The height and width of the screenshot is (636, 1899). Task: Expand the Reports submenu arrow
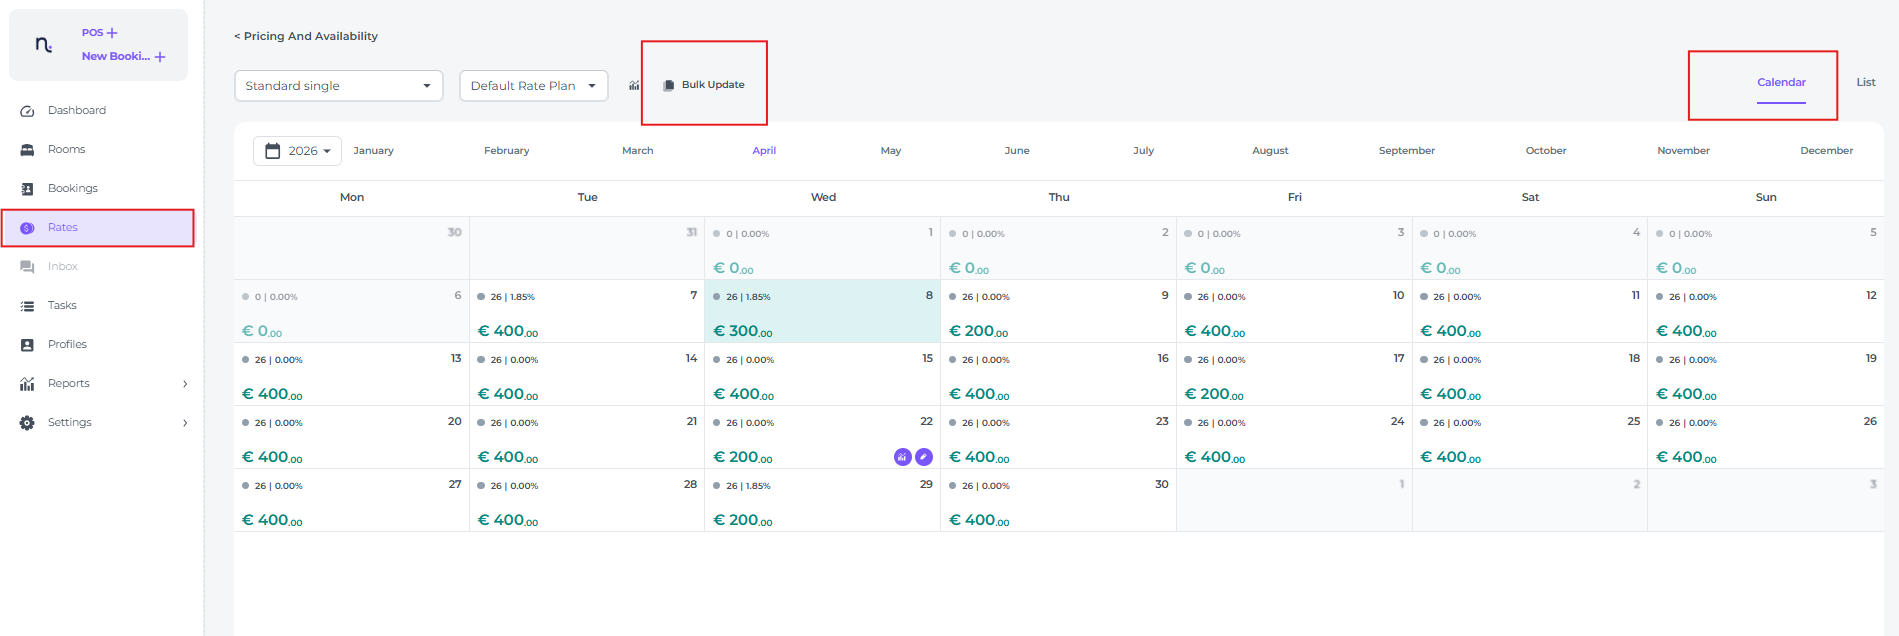(x=185, y=384)
